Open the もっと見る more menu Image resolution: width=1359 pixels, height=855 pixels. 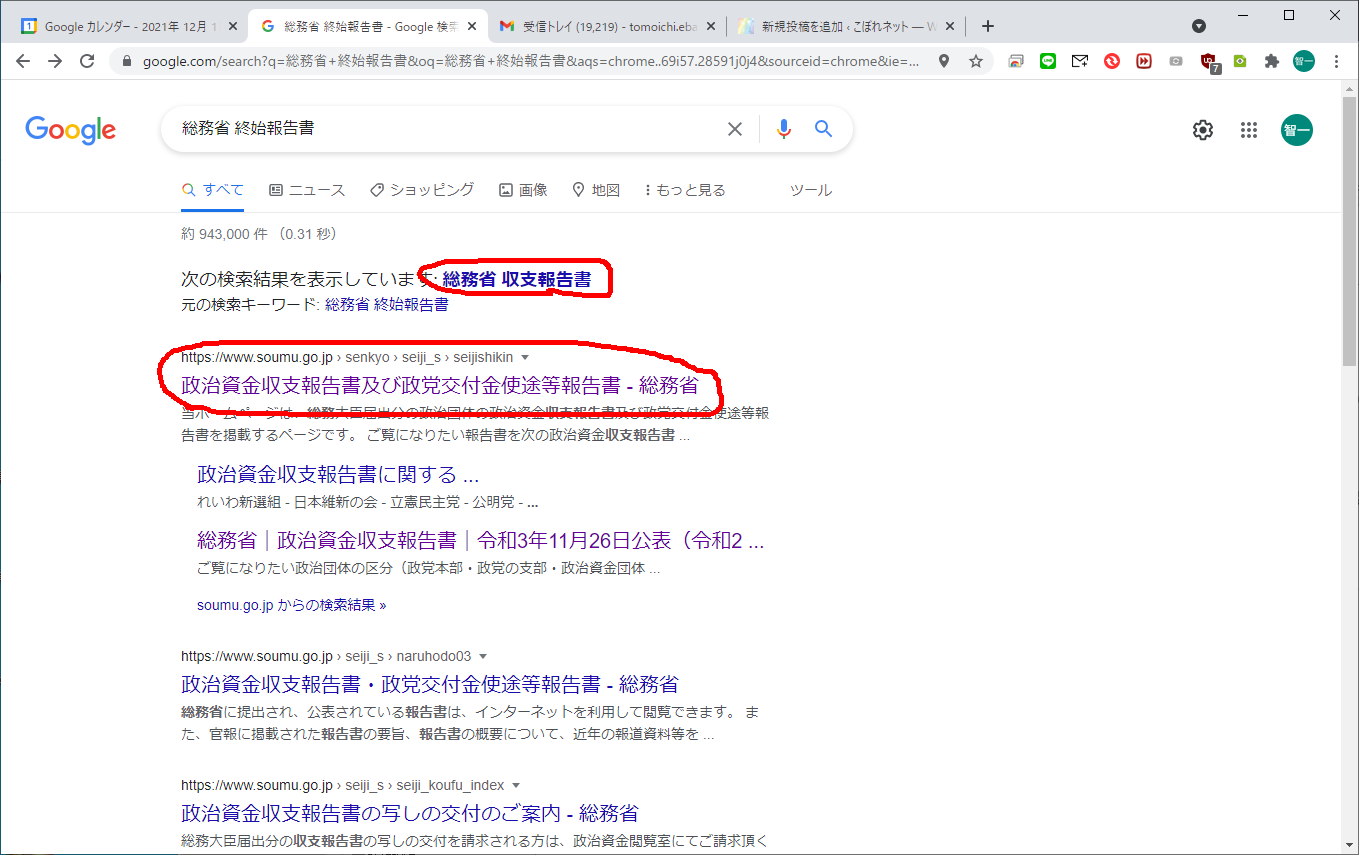[685, 190]
